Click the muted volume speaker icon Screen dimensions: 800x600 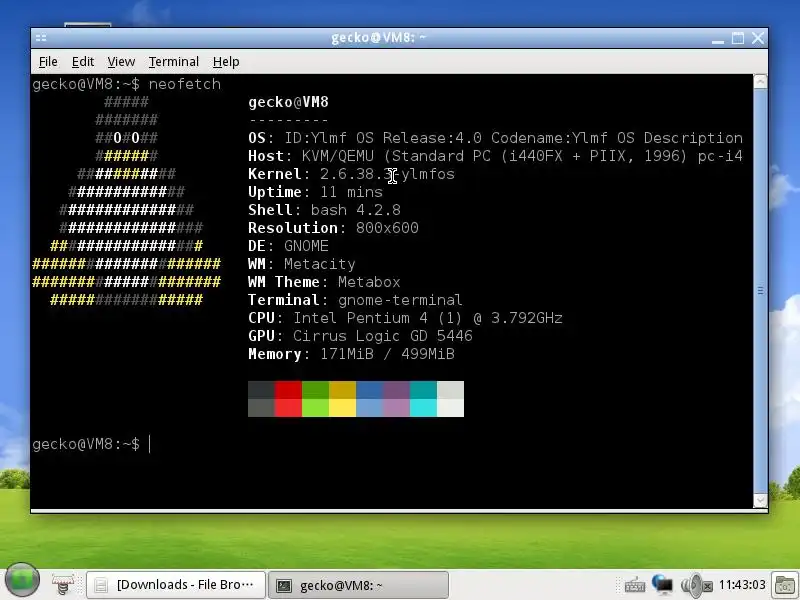point(696,585)
